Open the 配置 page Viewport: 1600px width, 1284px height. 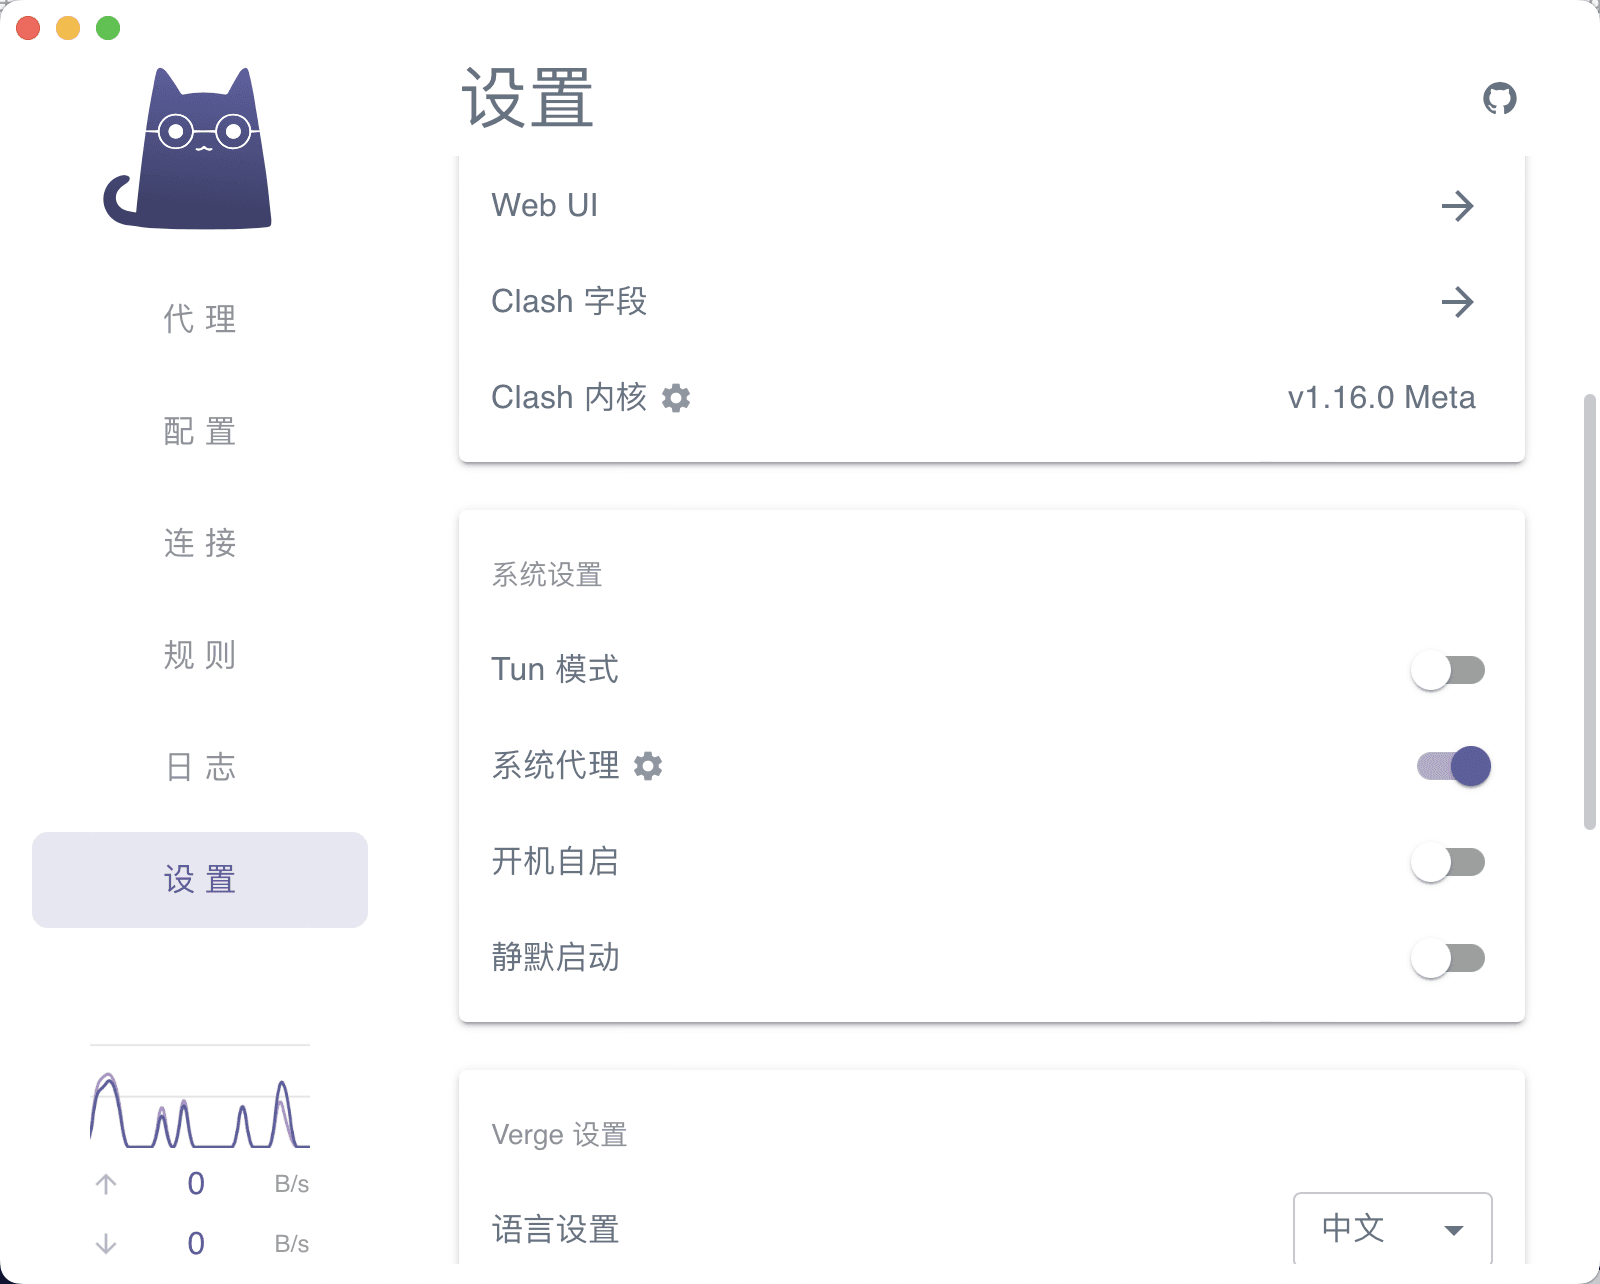(200, 432)
